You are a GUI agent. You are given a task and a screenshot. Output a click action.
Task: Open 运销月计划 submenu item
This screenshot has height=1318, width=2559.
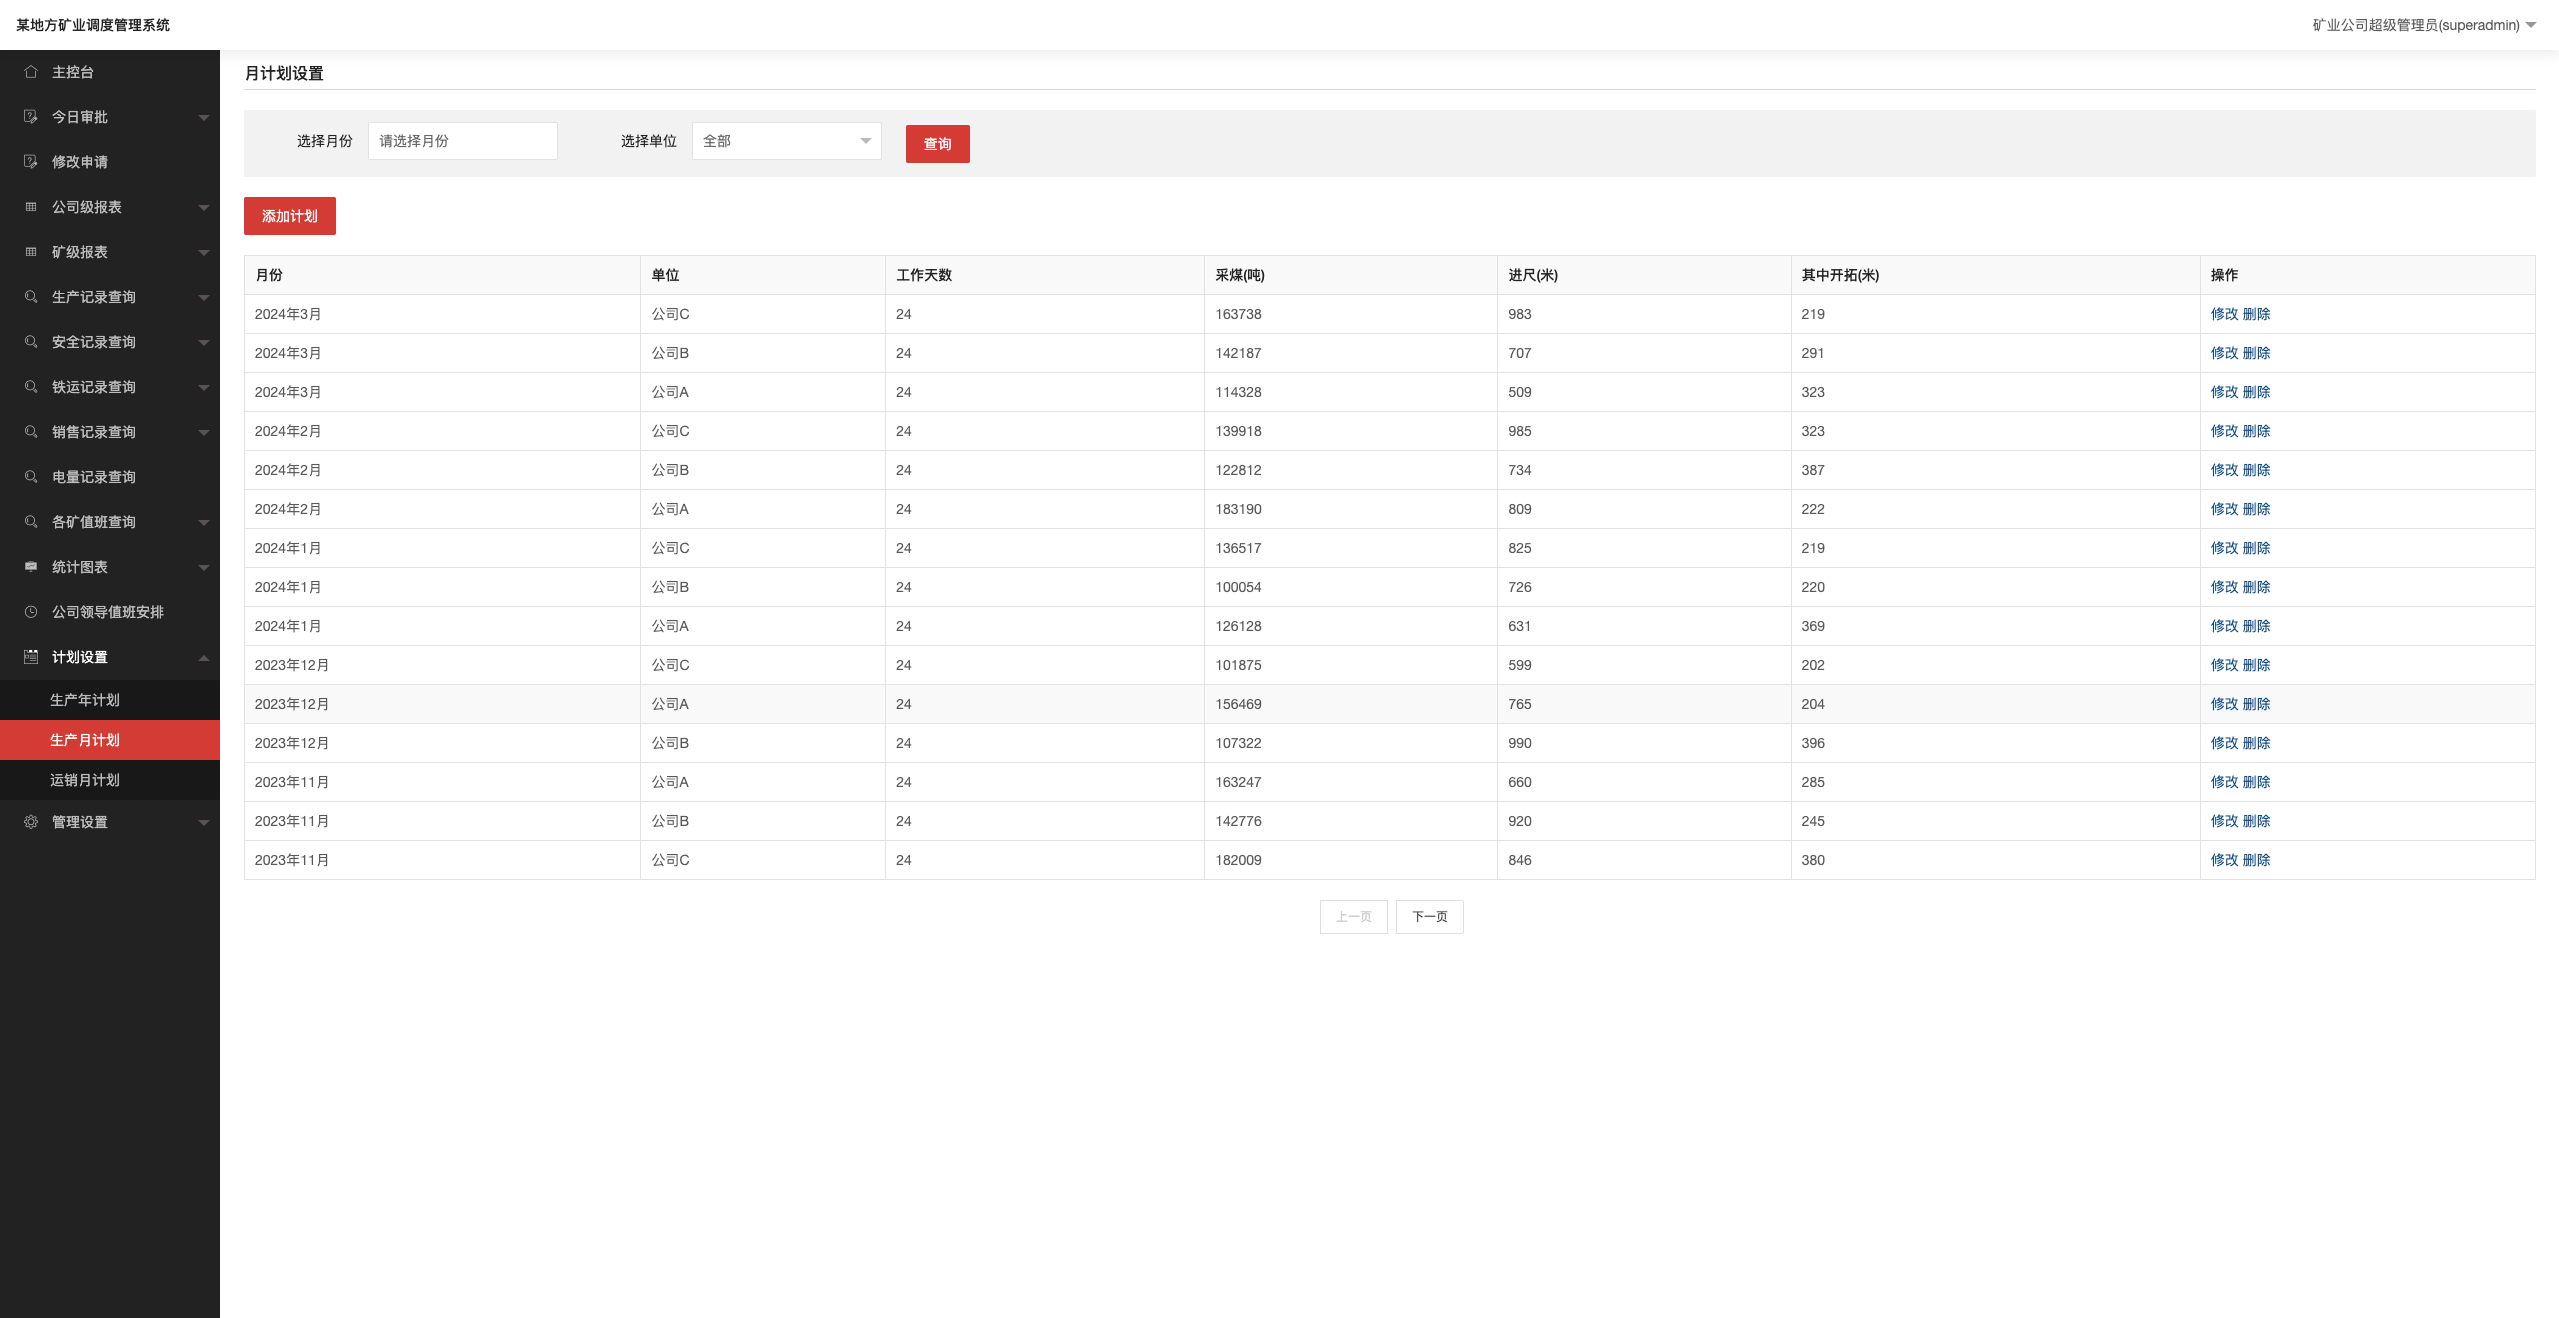click(110, 780)
